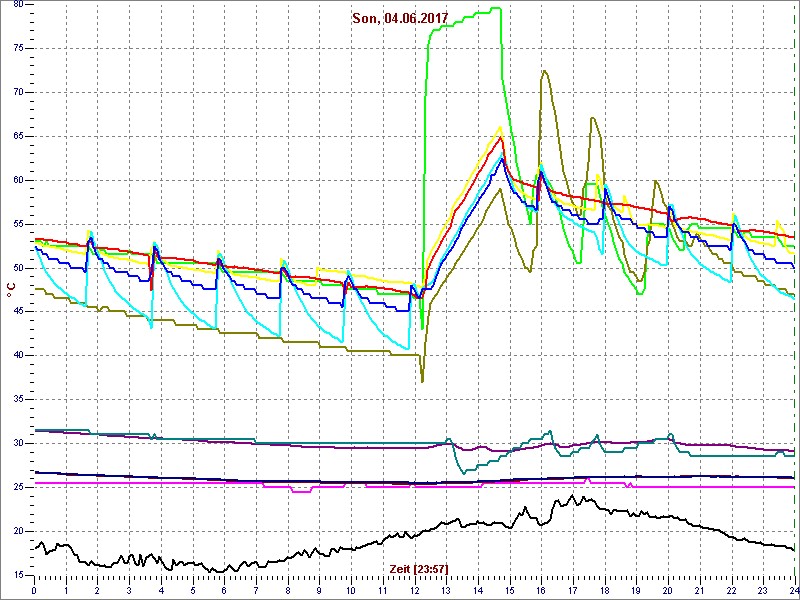Click hour '21' on the time axis

click(699, 590)
